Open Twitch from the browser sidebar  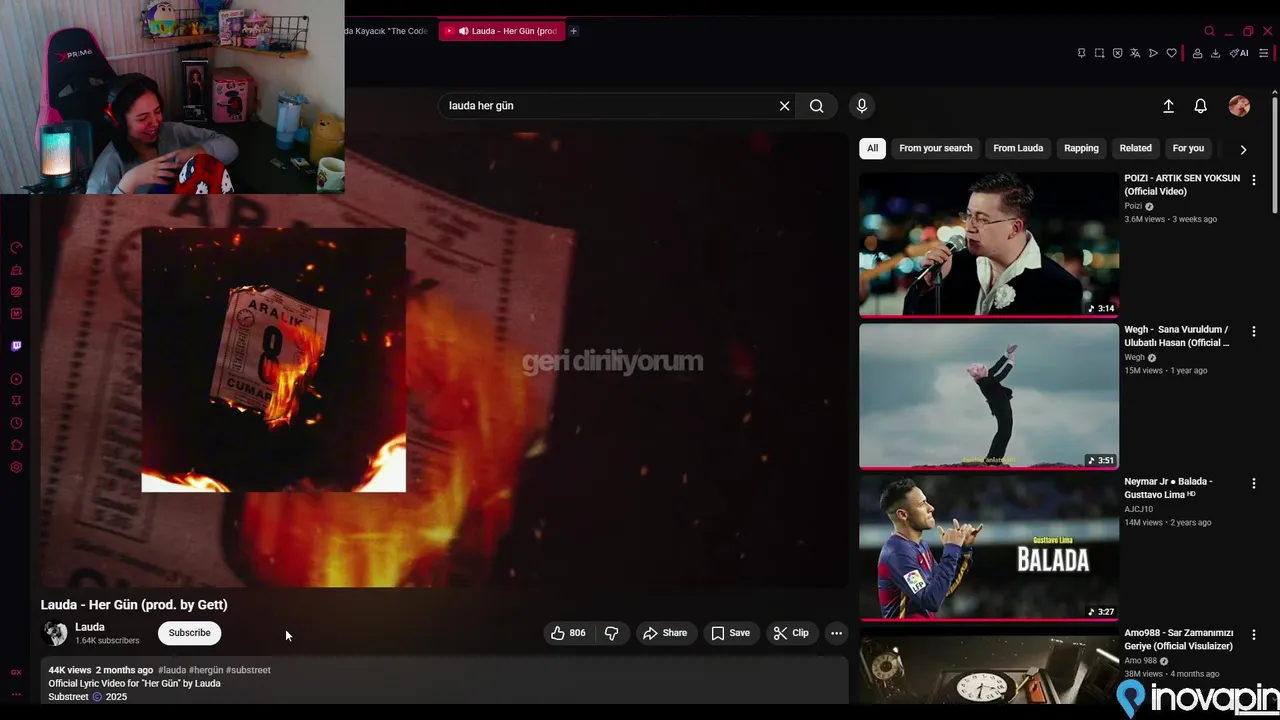coord(16,346)
